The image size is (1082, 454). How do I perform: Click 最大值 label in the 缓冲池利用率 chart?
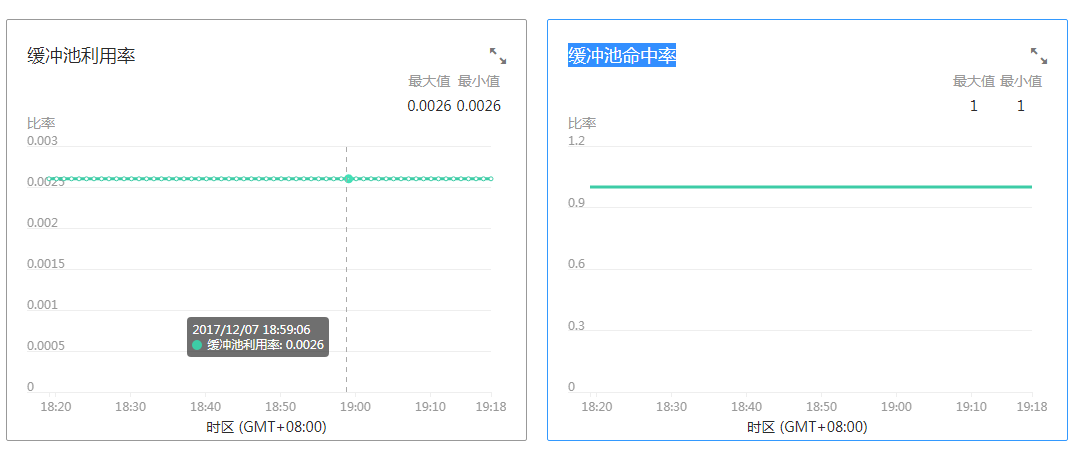coord(429,81)
